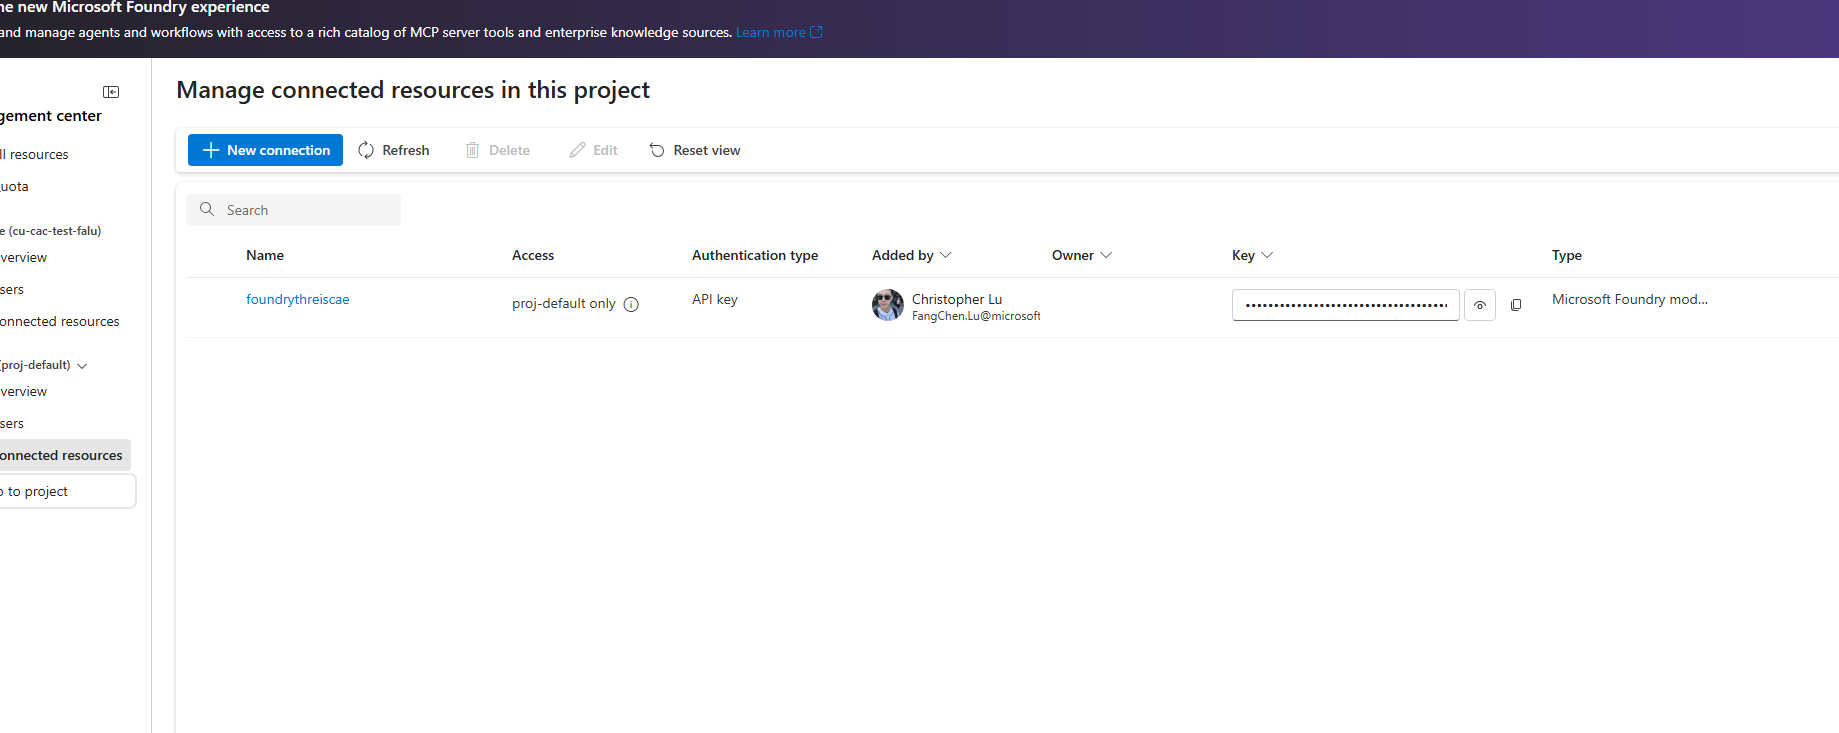Refresh the connections list
This screenshot has width=1839, height=733.
tap(394, 150)
